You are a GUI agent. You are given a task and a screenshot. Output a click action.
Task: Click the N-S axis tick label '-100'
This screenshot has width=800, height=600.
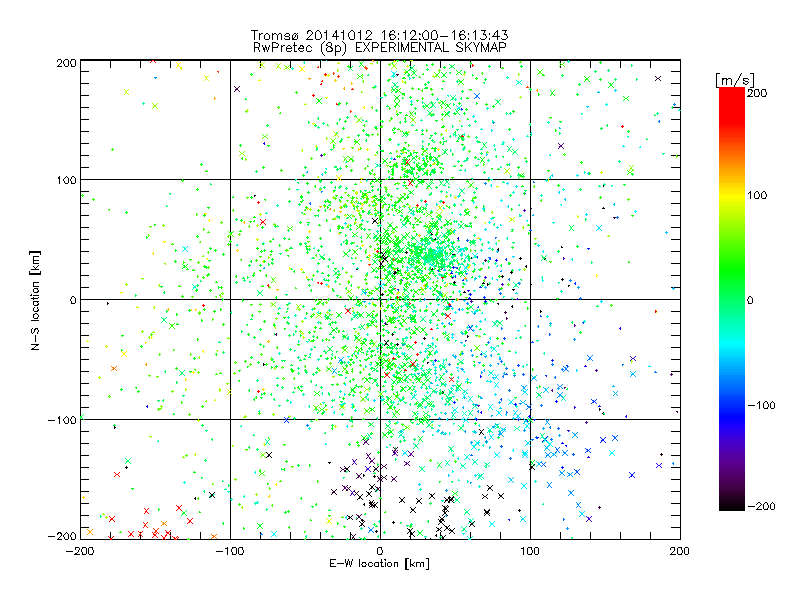tap(62, 420)
